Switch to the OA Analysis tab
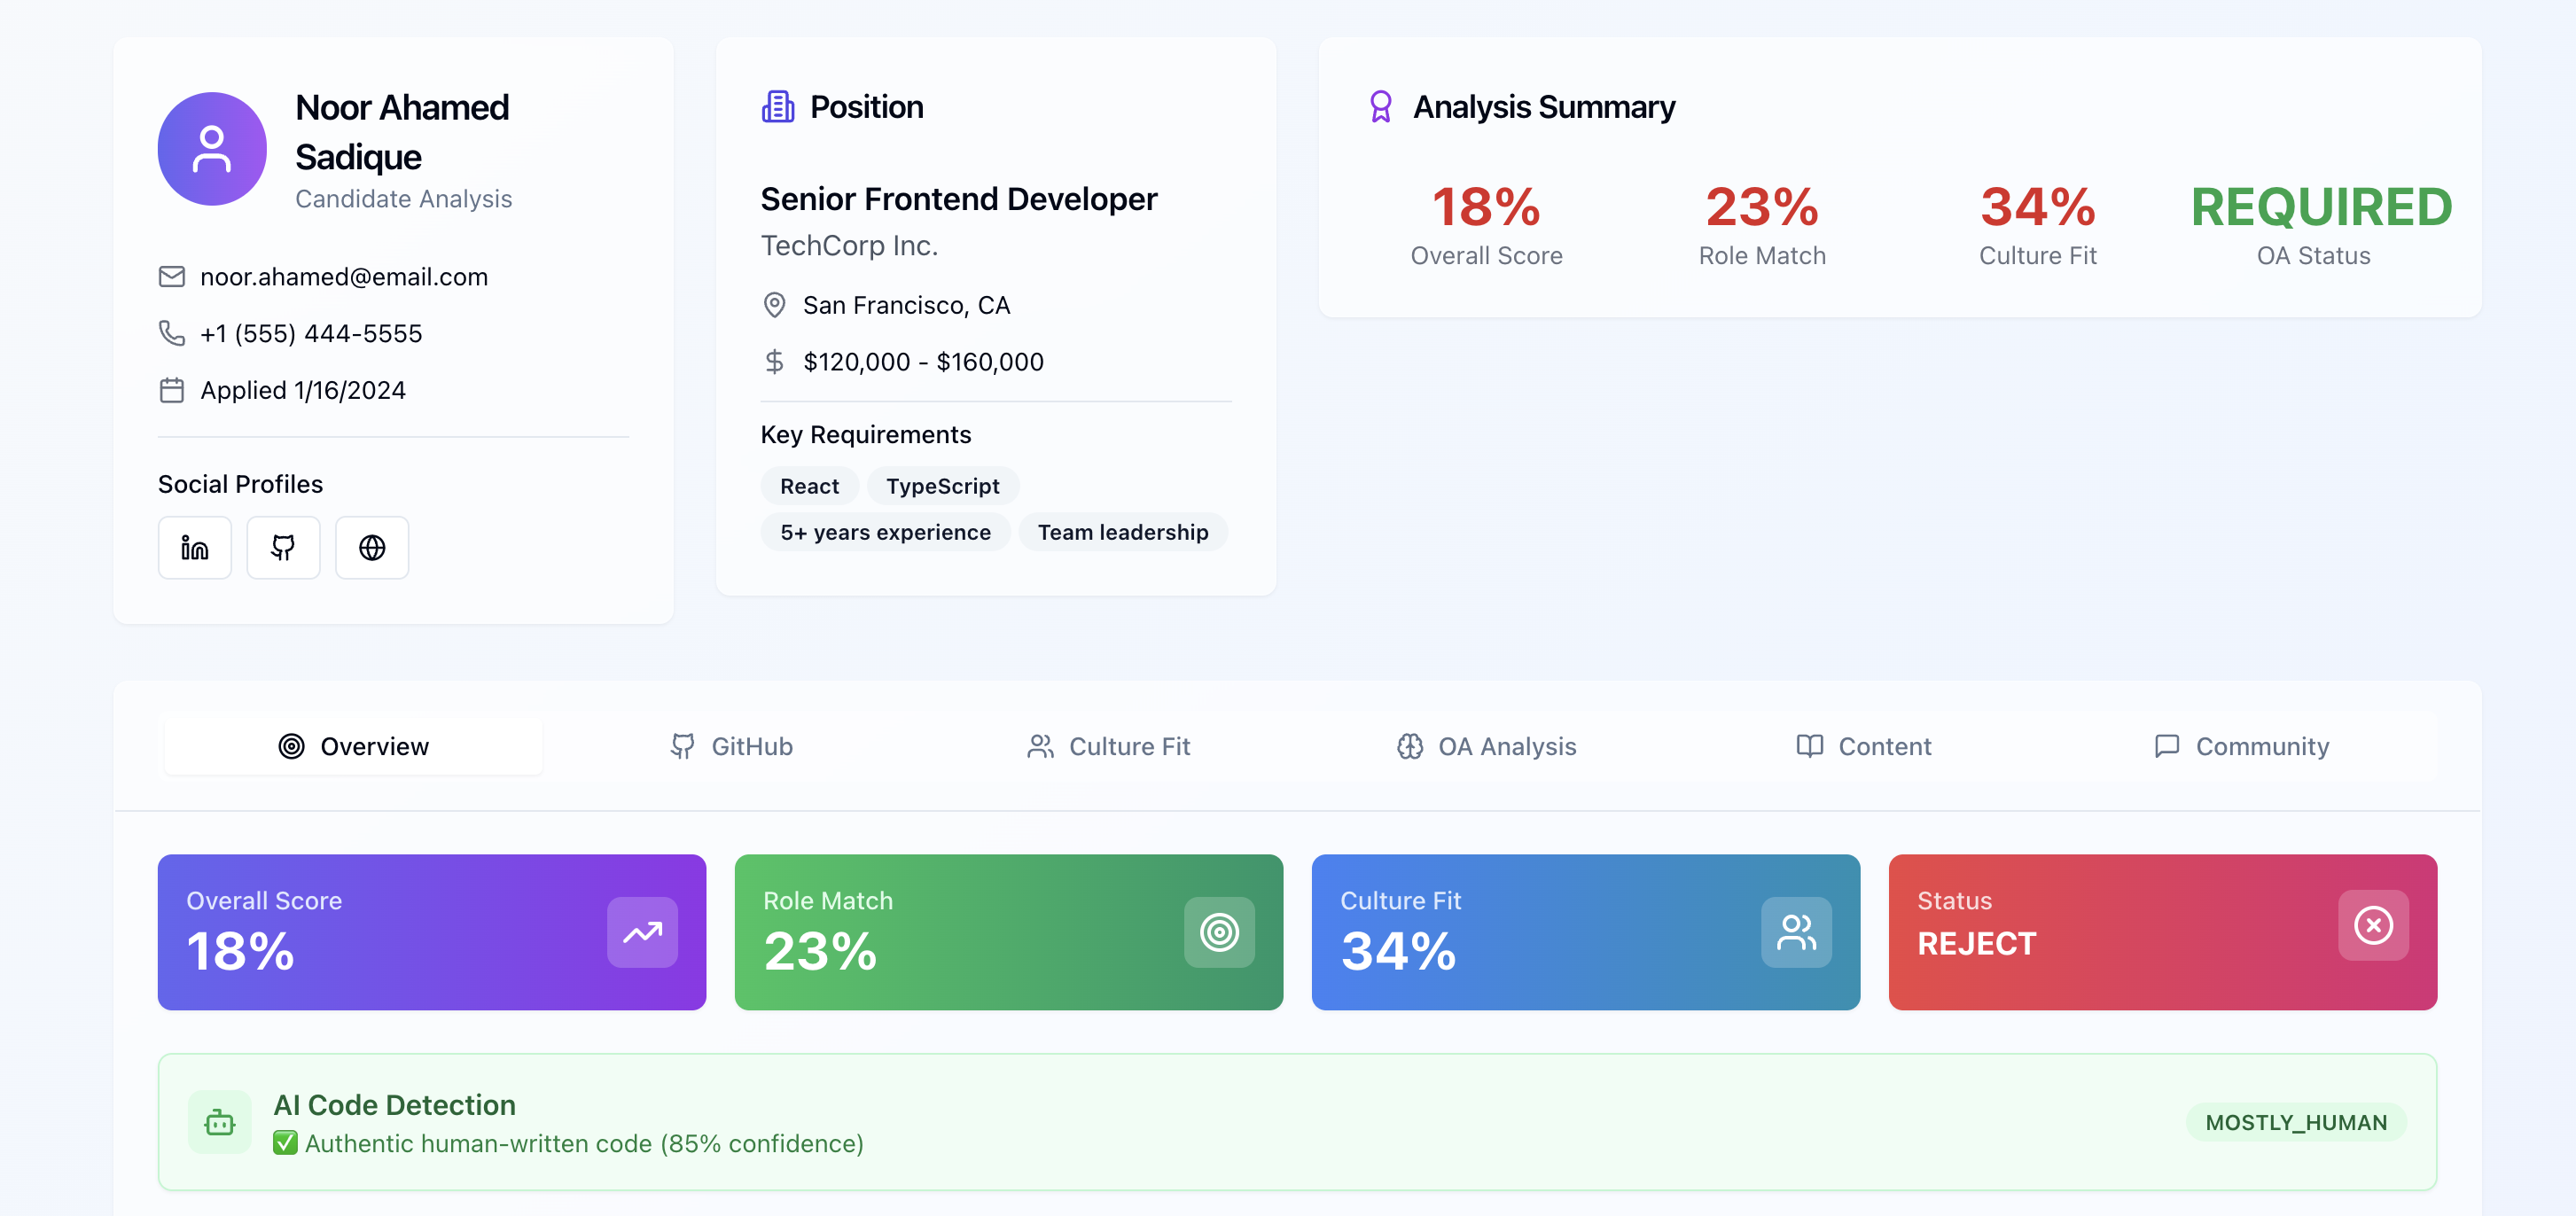2576x1216 pixels. pos(1487,746)
